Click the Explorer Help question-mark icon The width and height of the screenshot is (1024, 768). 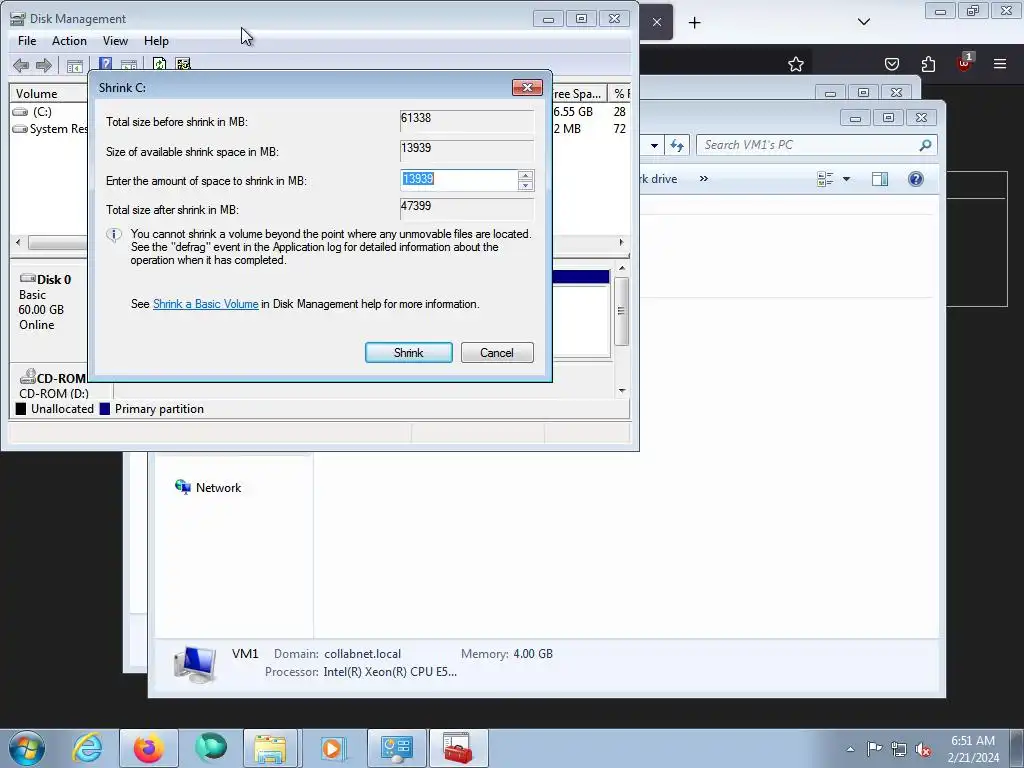(916, 179)
